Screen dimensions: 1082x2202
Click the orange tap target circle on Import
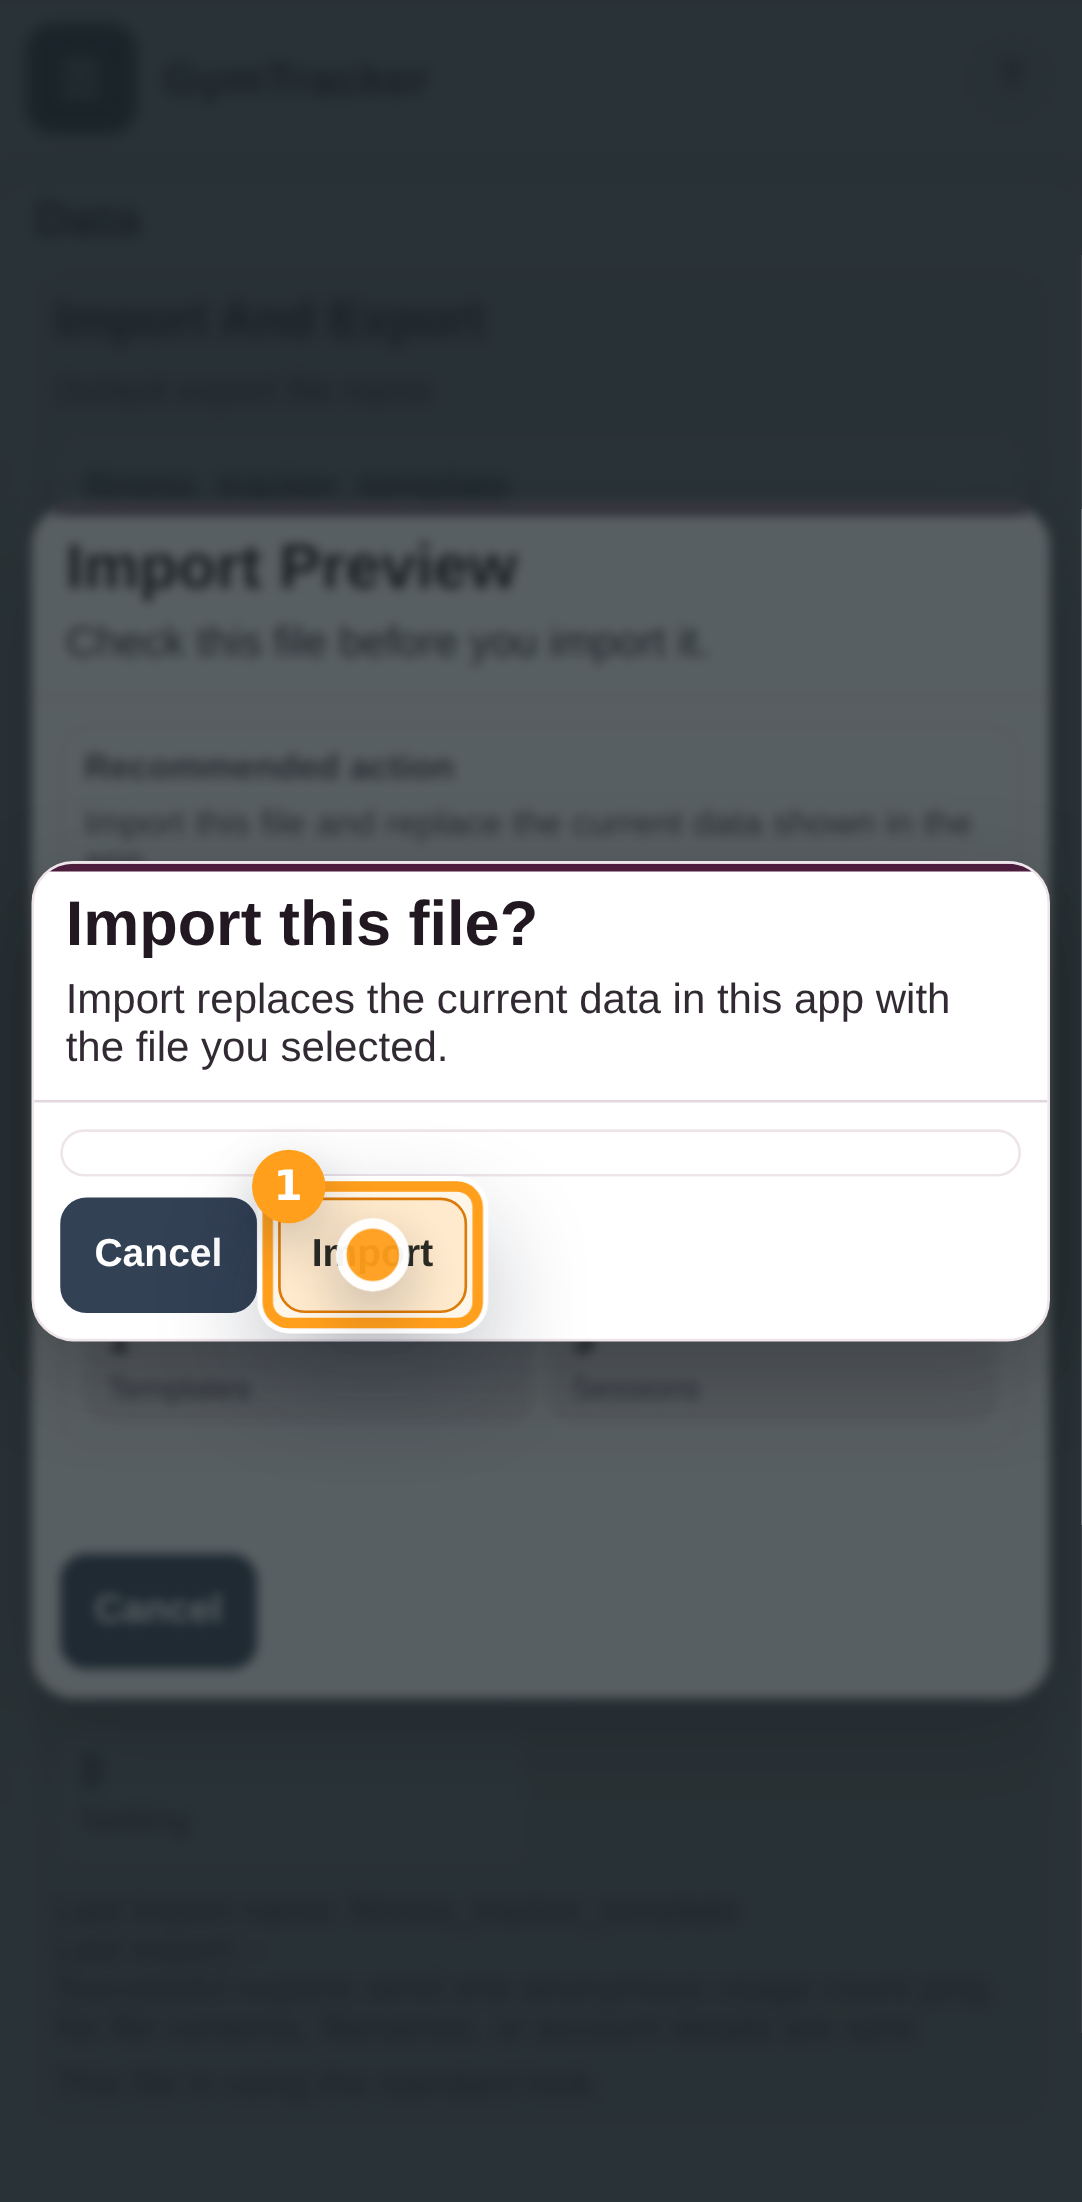coord(373,1255)
